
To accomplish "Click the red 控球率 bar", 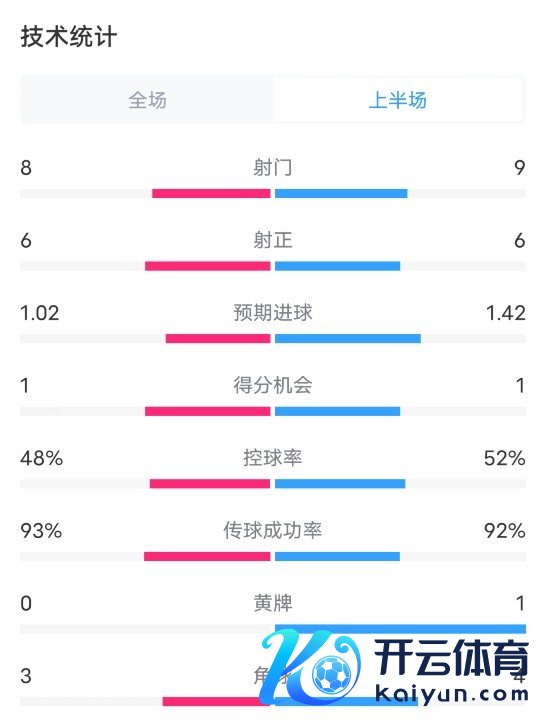I will (210, 484).
